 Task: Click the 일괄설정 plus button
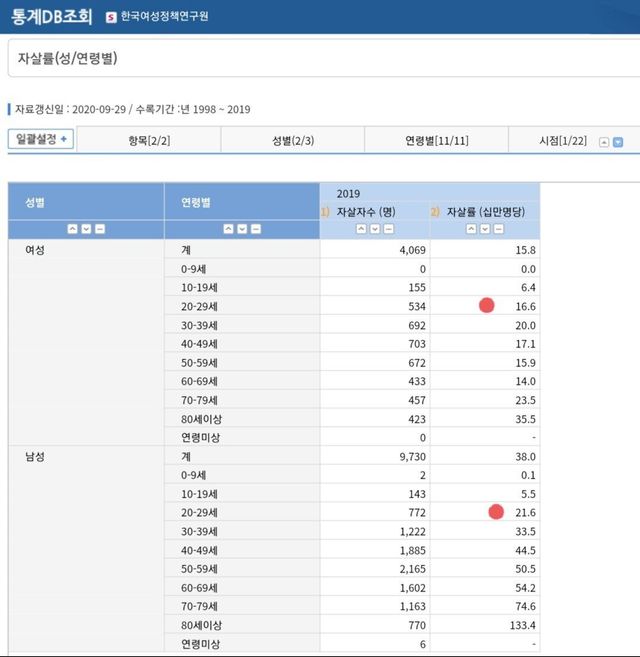(40, 139)
